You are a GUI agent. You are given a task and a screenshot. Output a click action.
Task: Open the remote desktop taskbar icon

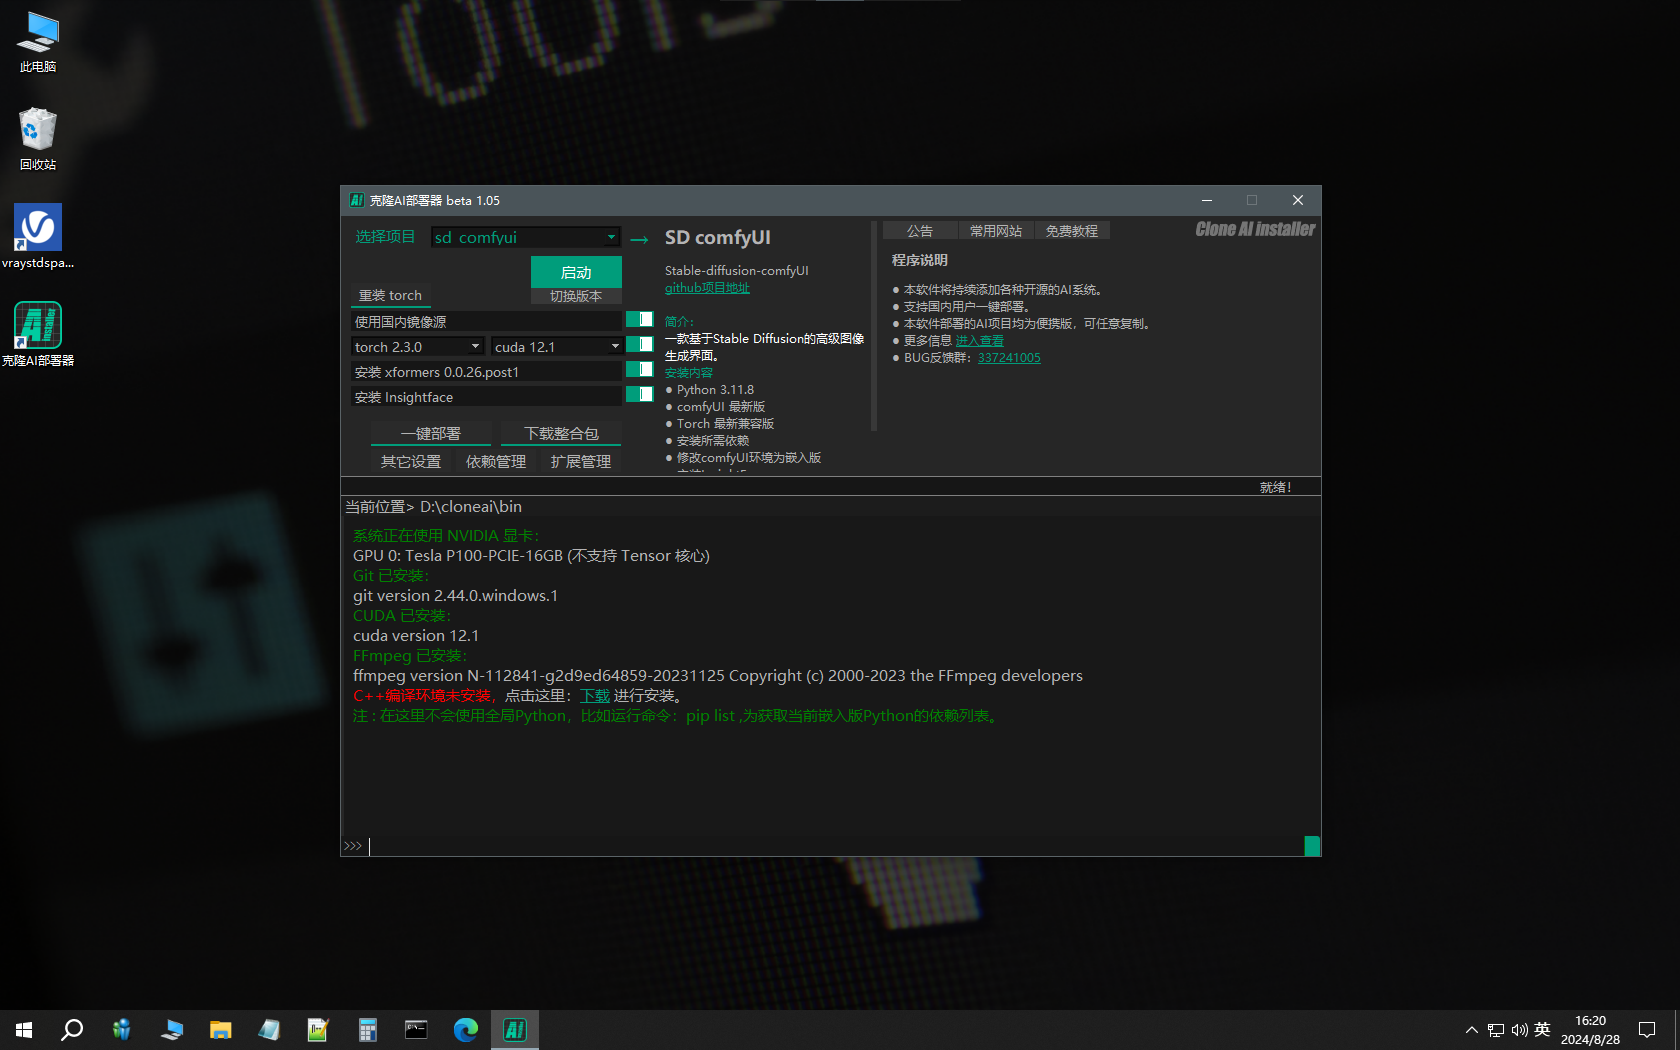pos(172,1030)
